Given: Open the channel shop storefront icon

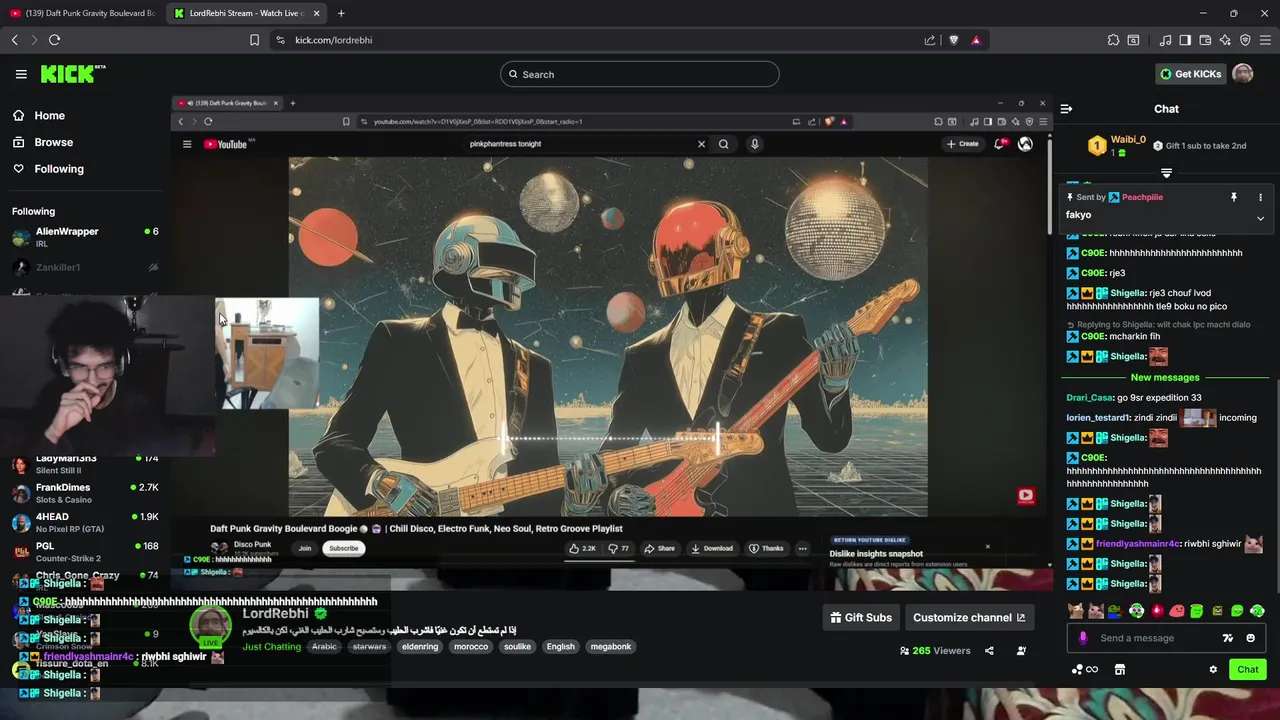Looking at the screenshot, I should 1120,670.
